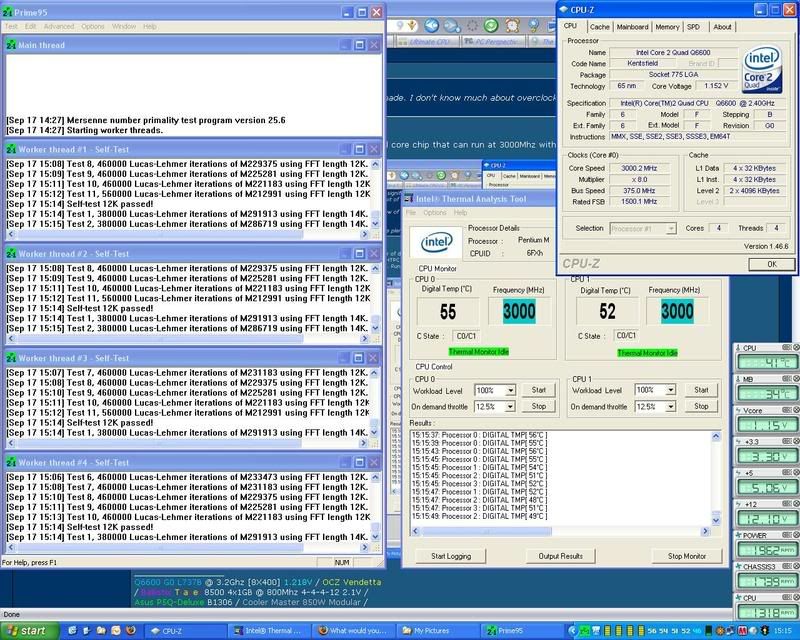Open the Options menu in Prime95

click(92, 27)
